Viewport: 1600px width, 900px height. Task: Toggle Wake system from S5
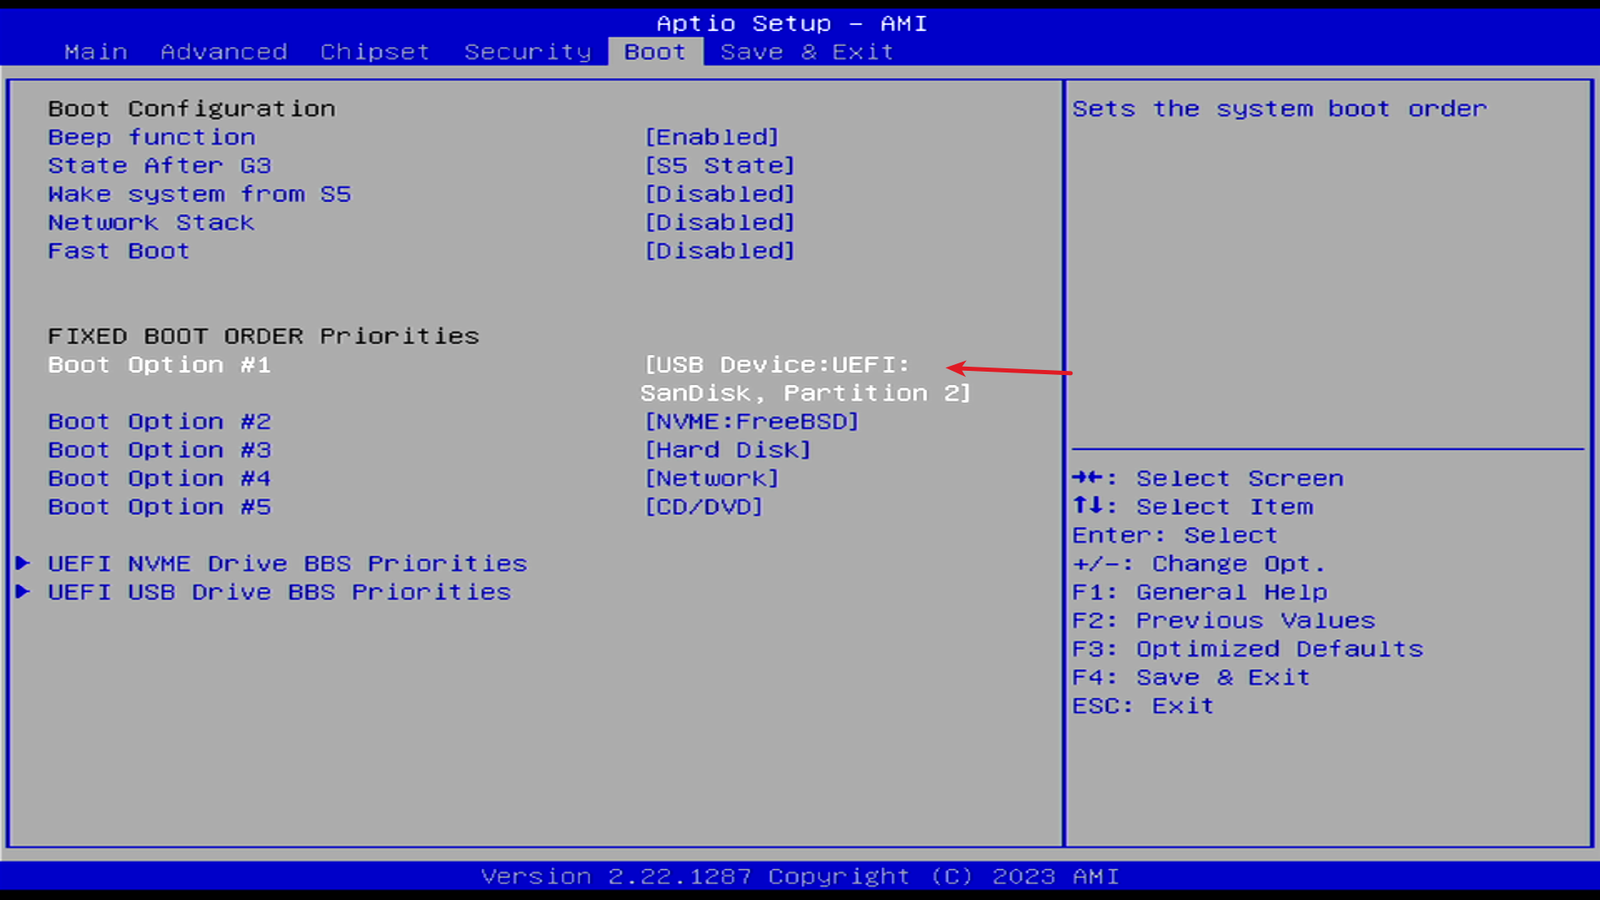click(721, 194)
